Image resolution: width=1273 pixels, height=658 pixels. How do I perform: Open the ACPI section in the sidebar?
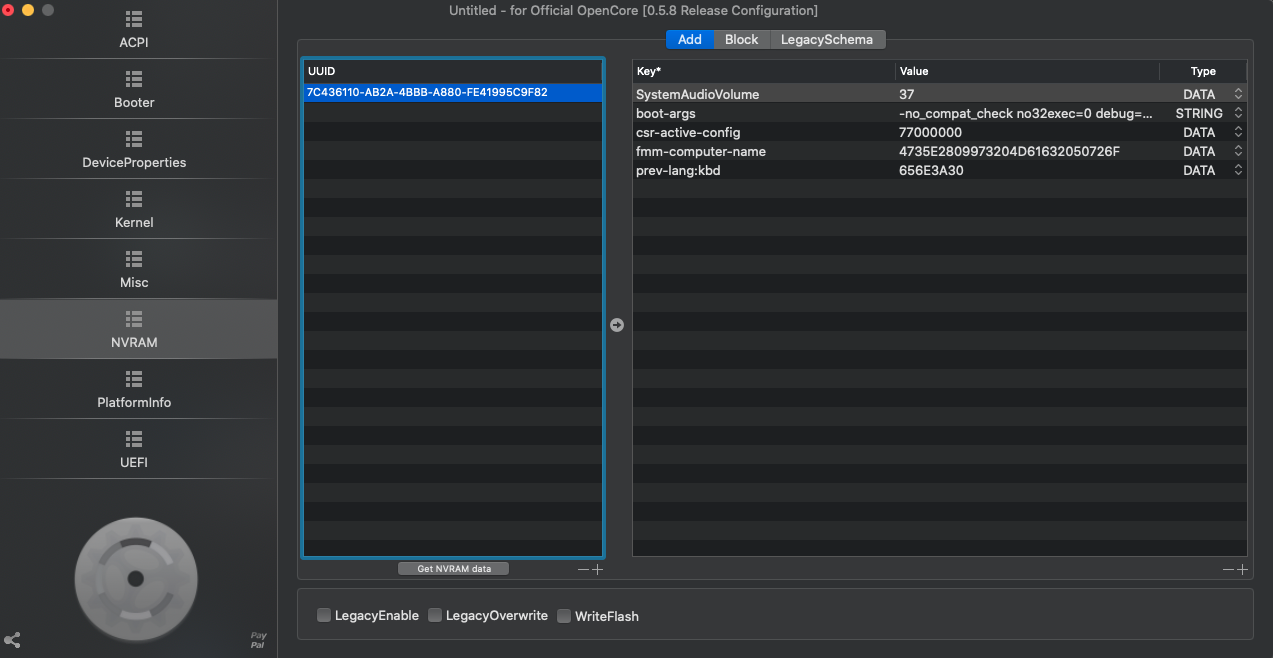coord(134,30)
